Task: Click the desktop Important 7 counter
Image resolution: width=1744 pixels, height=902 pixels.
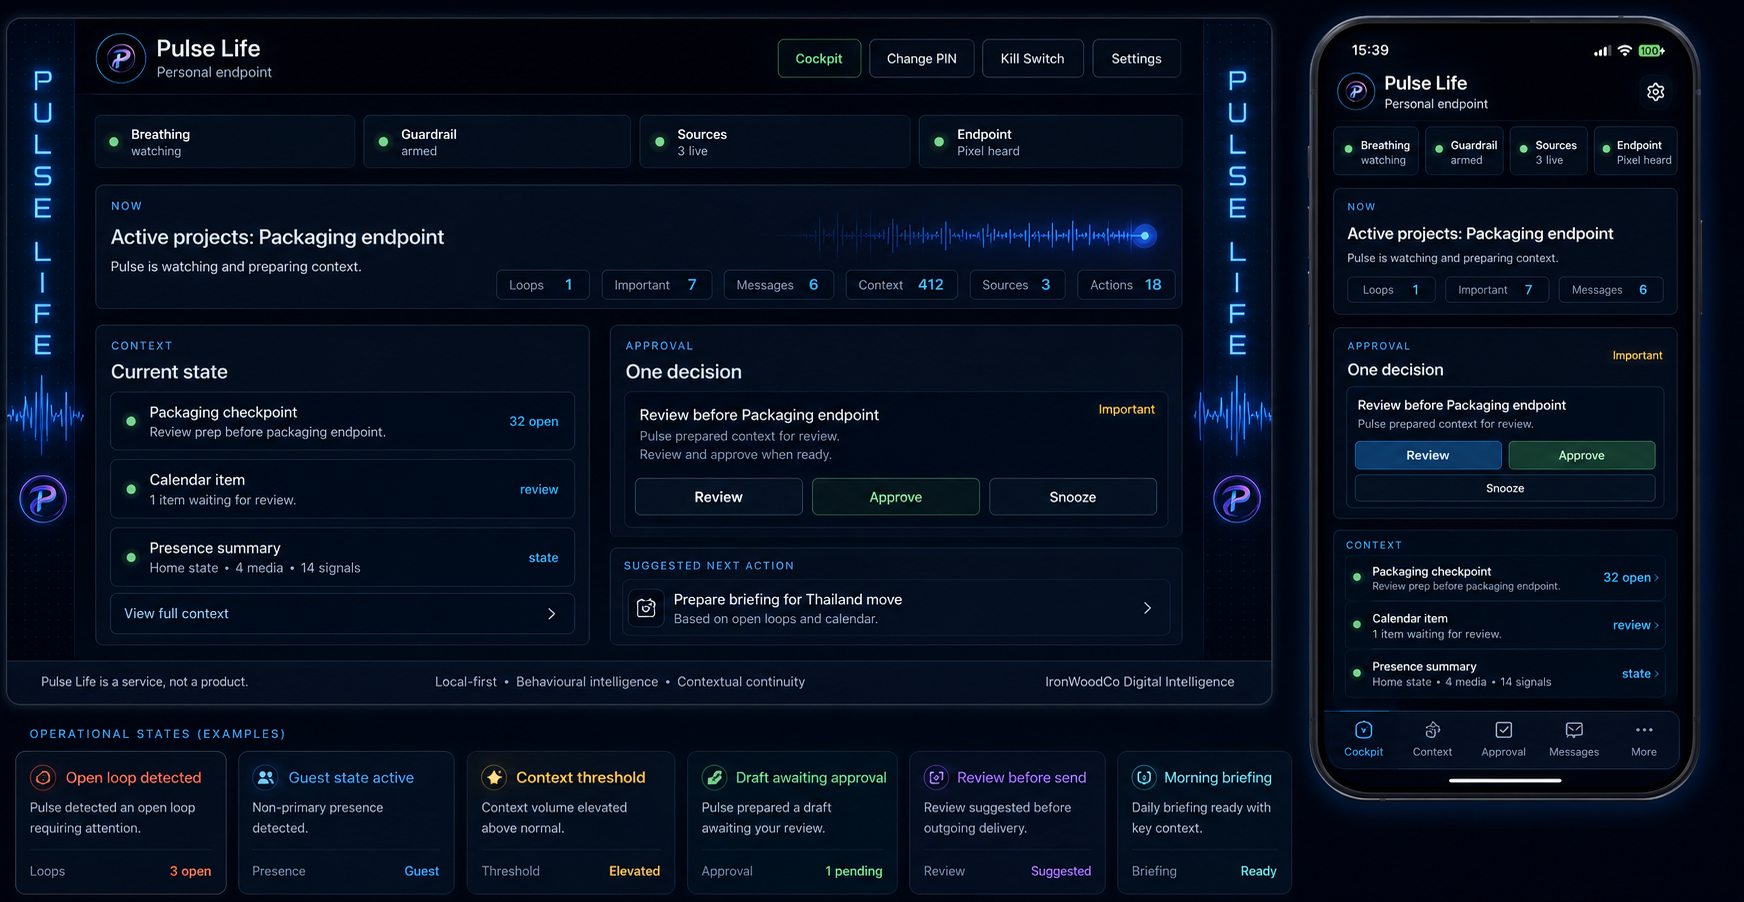Action: 656,285
